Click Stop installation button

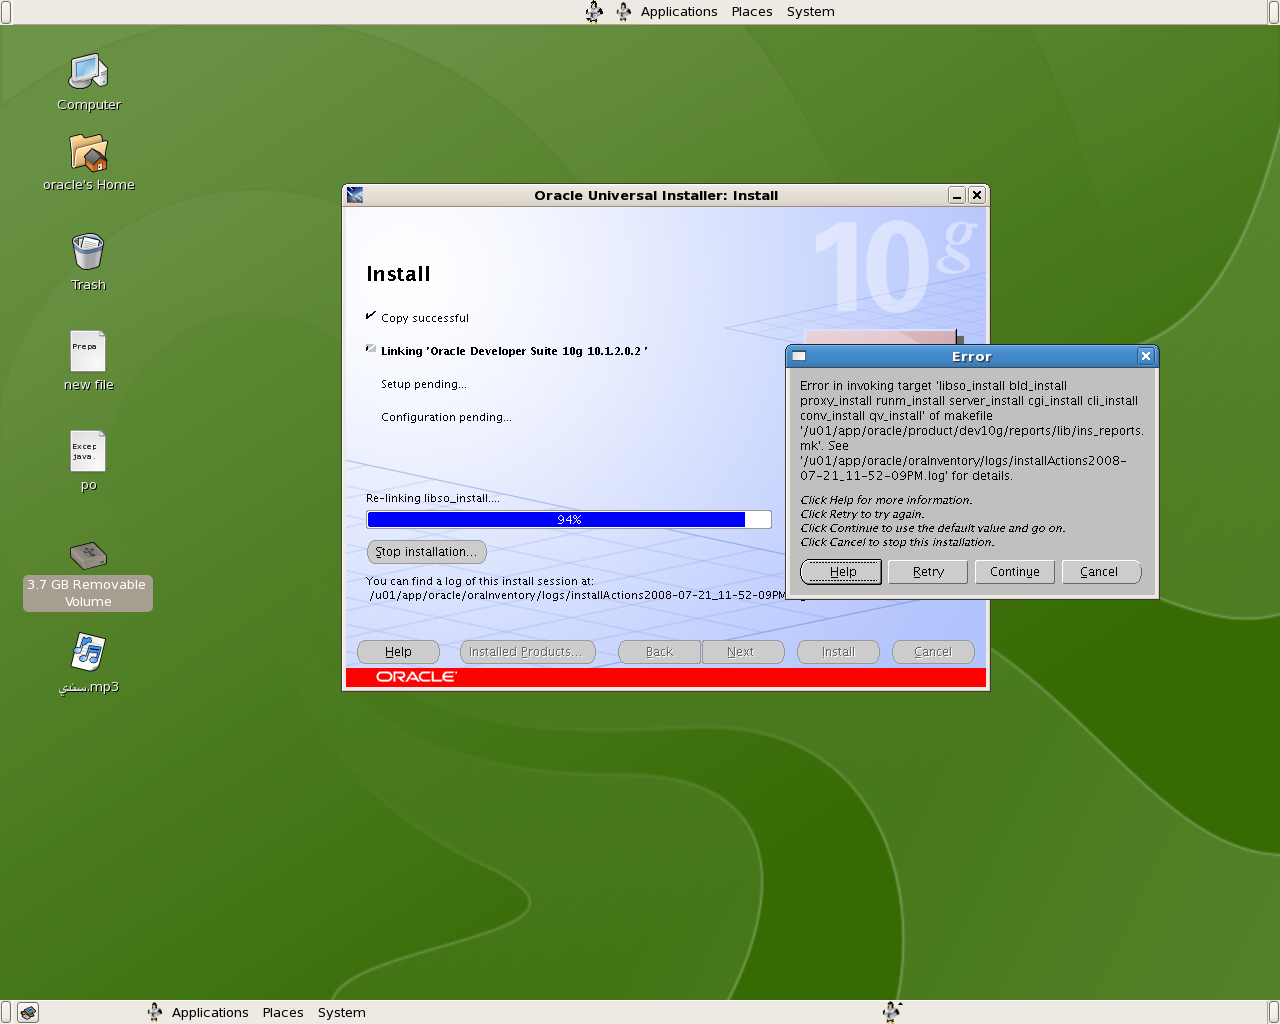427,552
